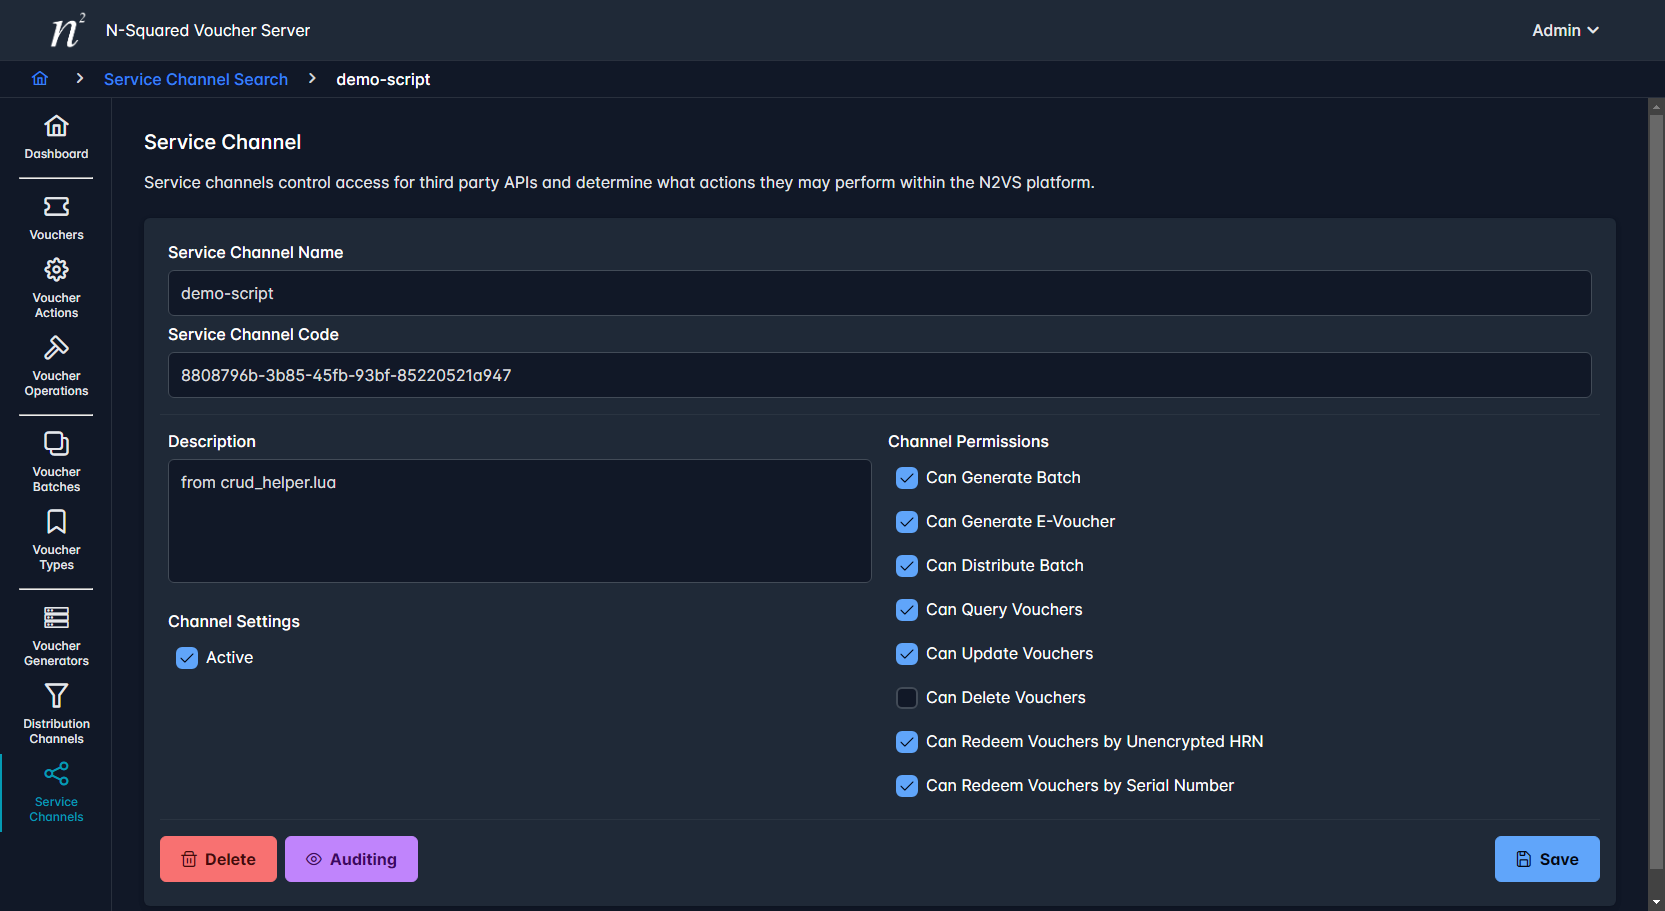
Task: Open Voucher Actions gear icon
Action: coord(56,270)
